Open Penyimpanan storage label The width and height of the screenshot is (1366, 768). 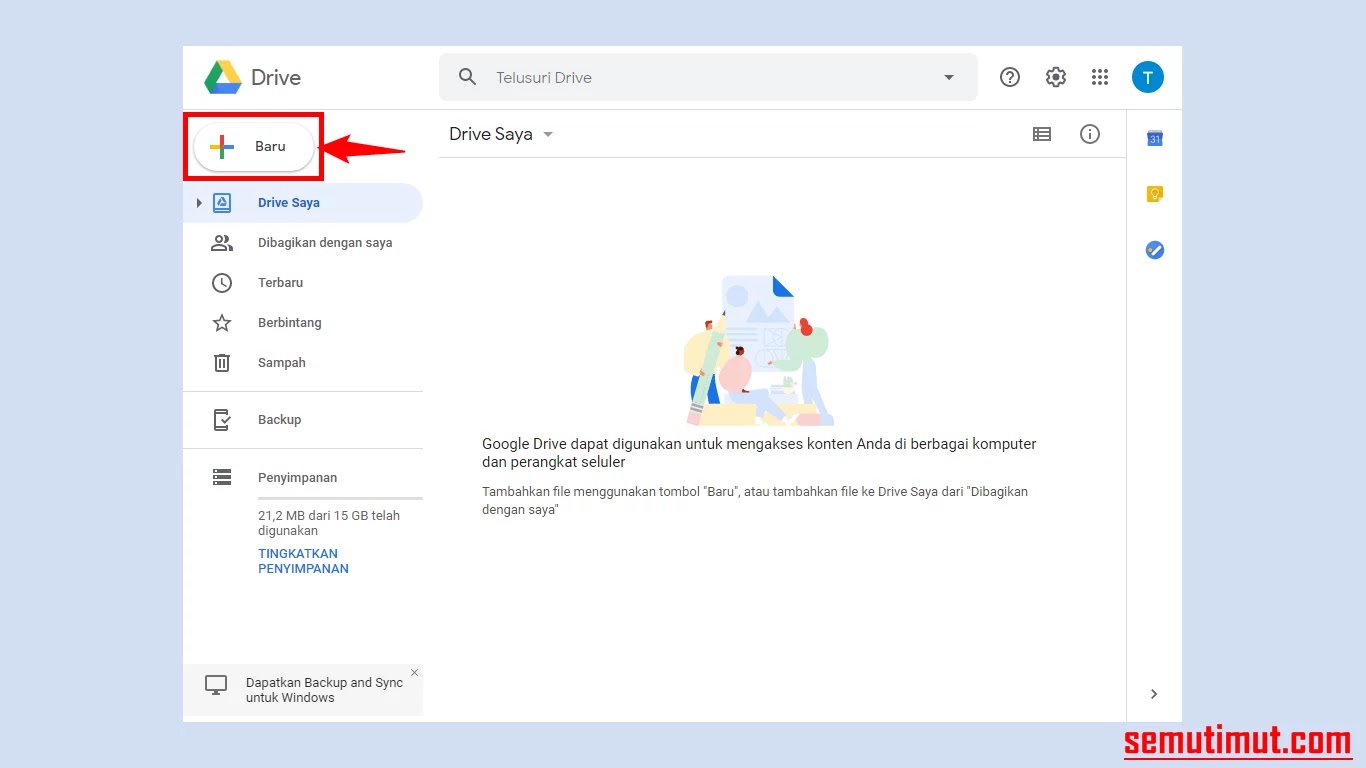tap(297, 478)
